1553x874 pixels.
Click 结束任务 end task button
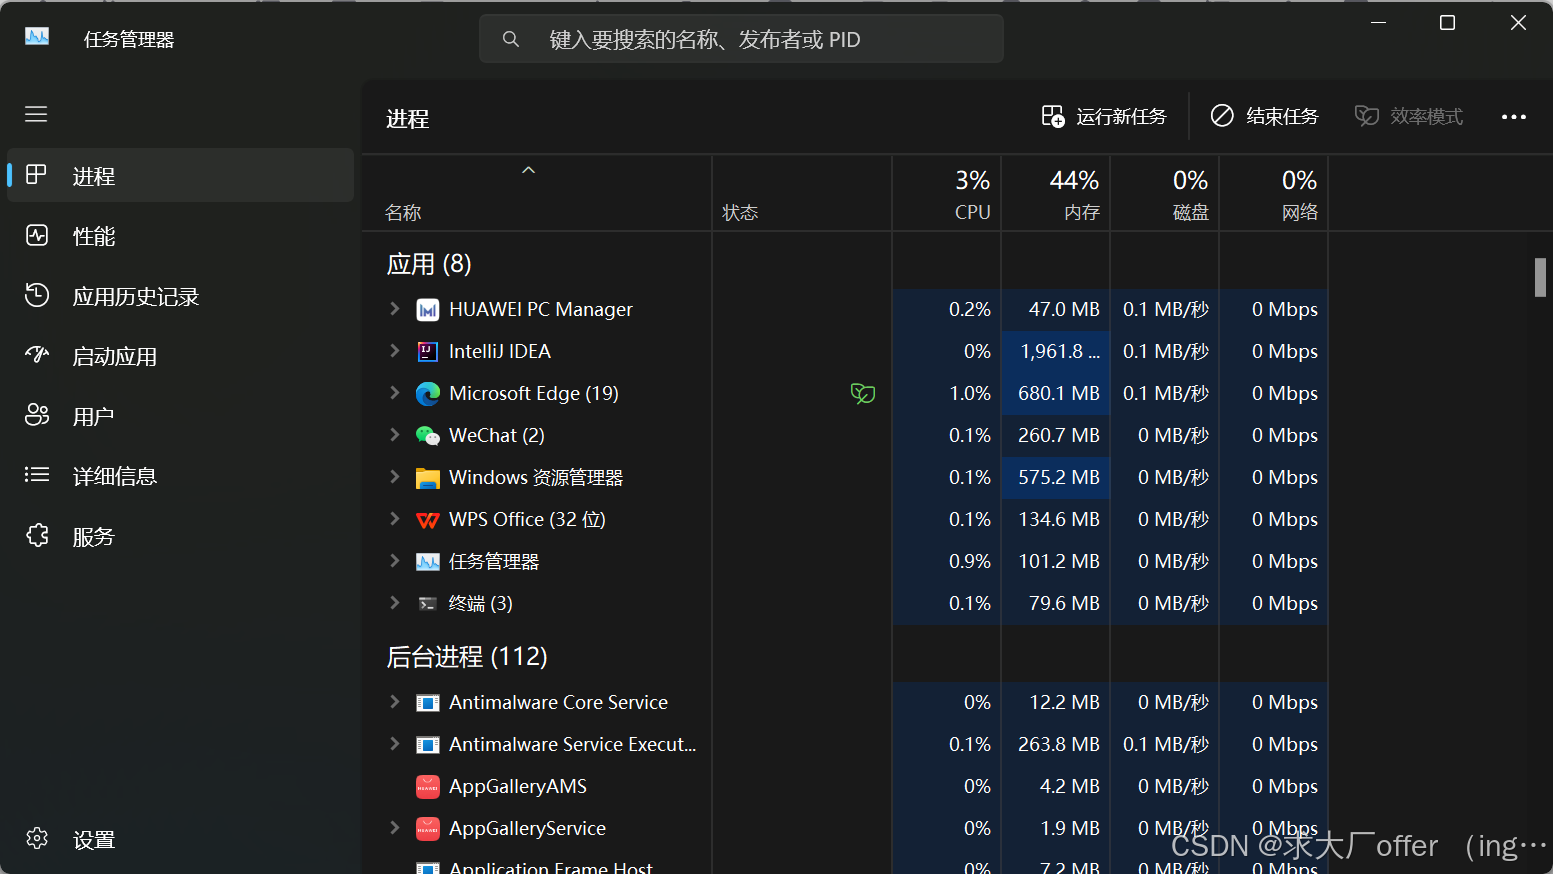(x=1264, y=117)
